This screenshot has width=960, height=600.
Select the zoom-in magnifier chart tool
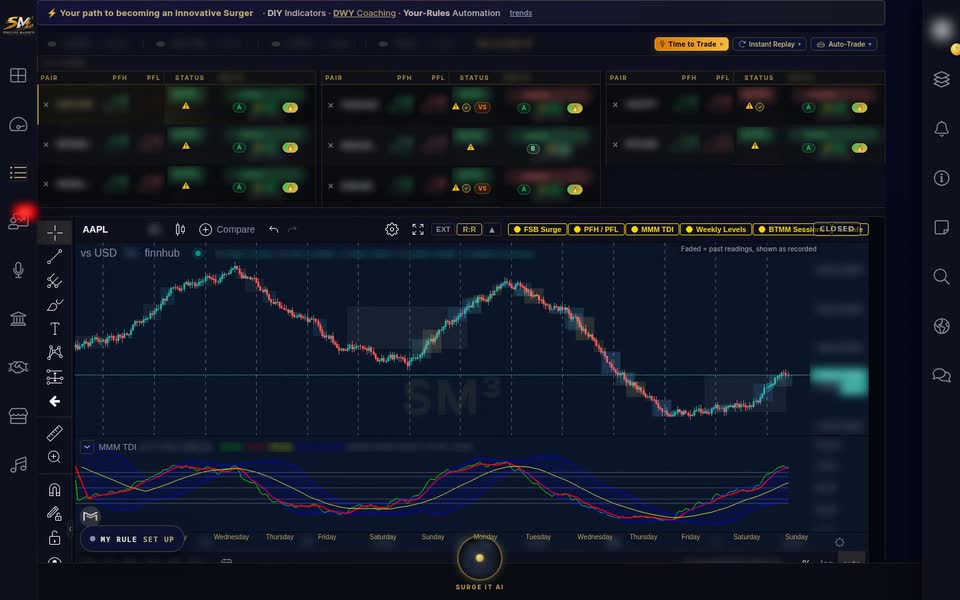(x=54, y=457)
